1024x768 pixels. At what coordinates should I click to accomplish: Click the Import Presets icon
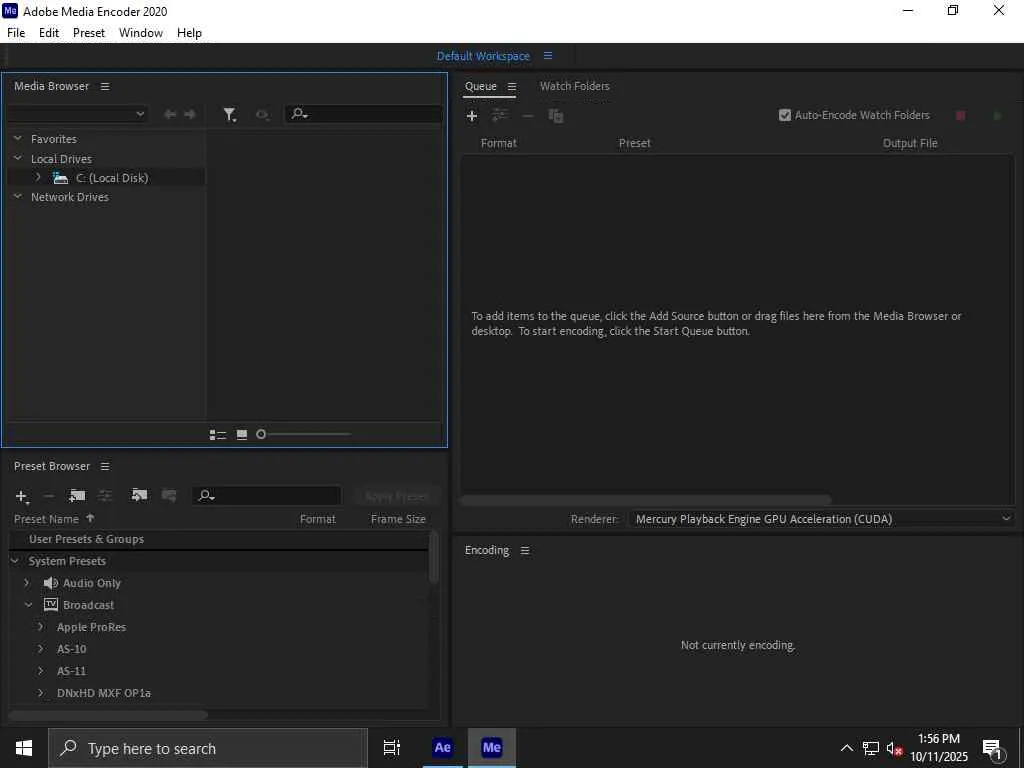point(139,496)
